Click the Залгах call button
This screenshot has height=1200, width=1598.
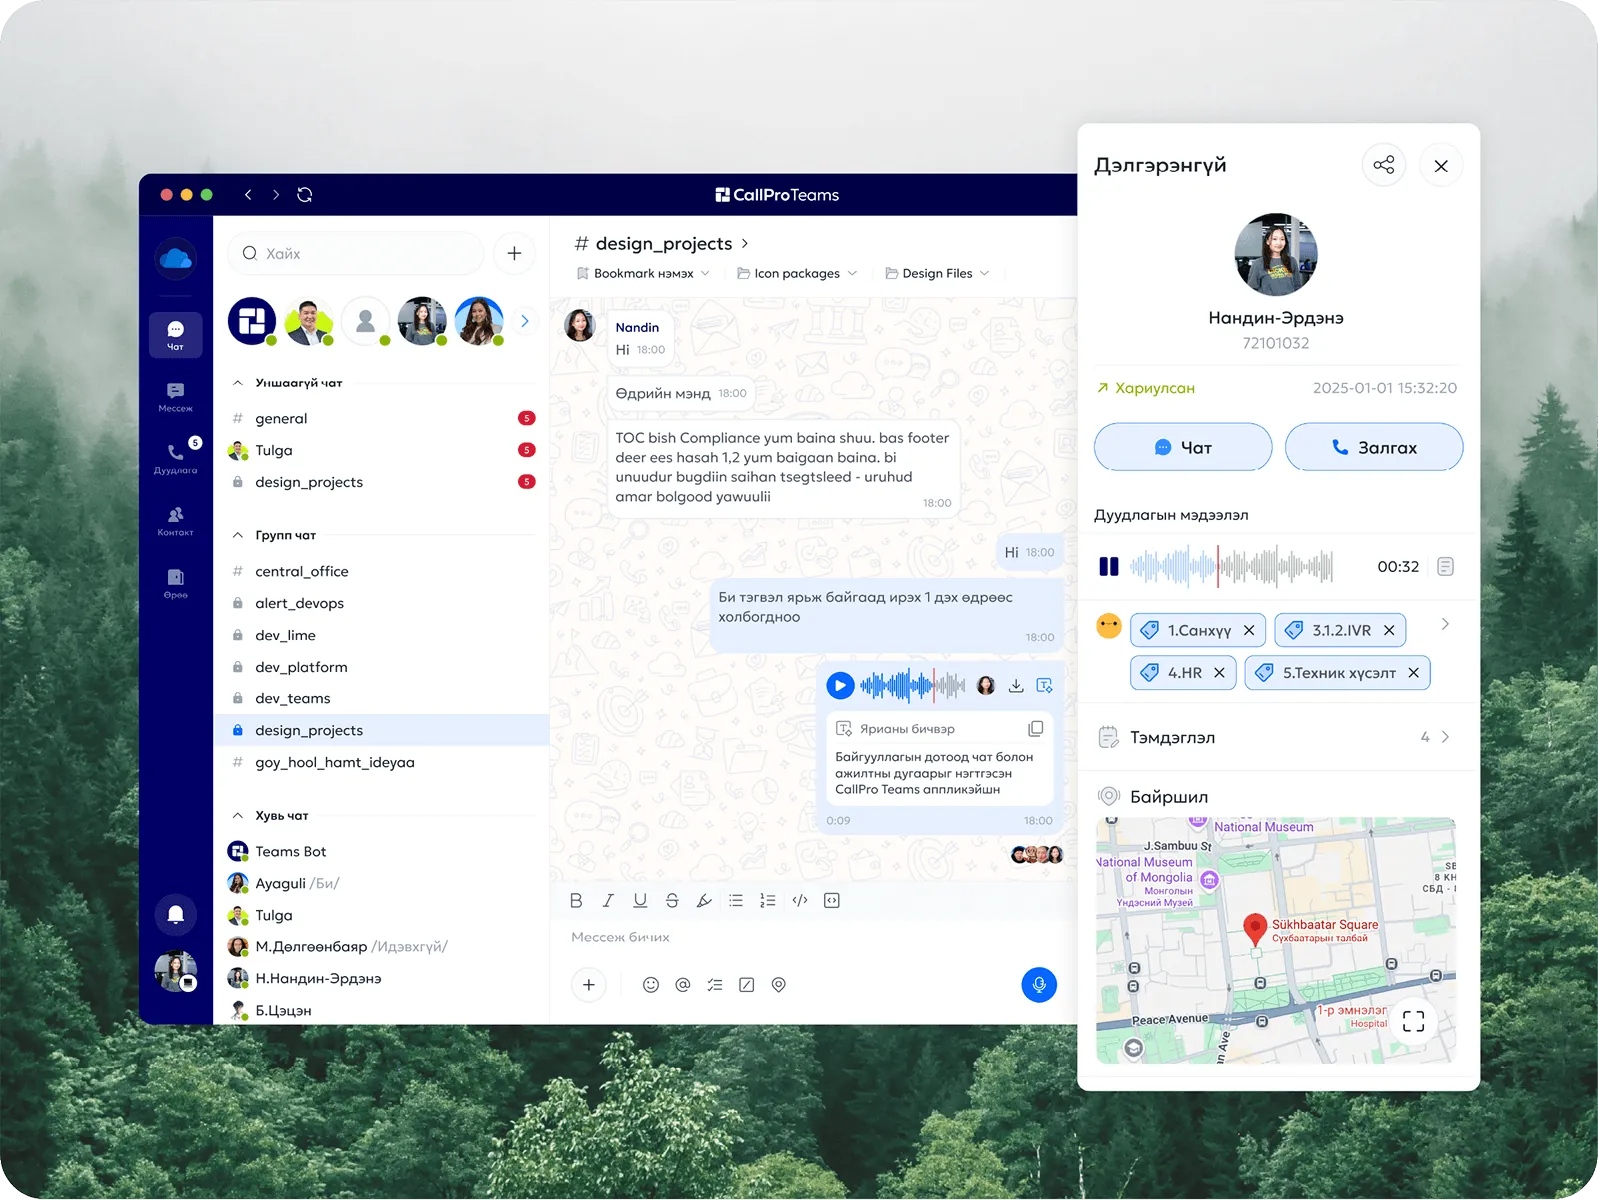click(x=1373, y=448)
